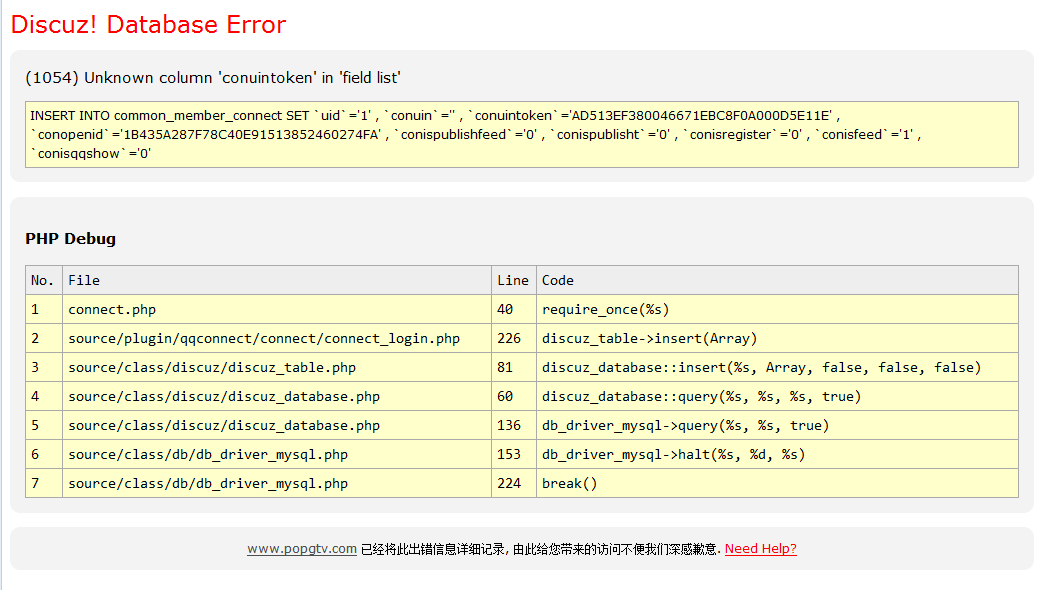Click line number 226 cell
The height and width of the screenshot is (590, 1039).
tap(514, 339)
